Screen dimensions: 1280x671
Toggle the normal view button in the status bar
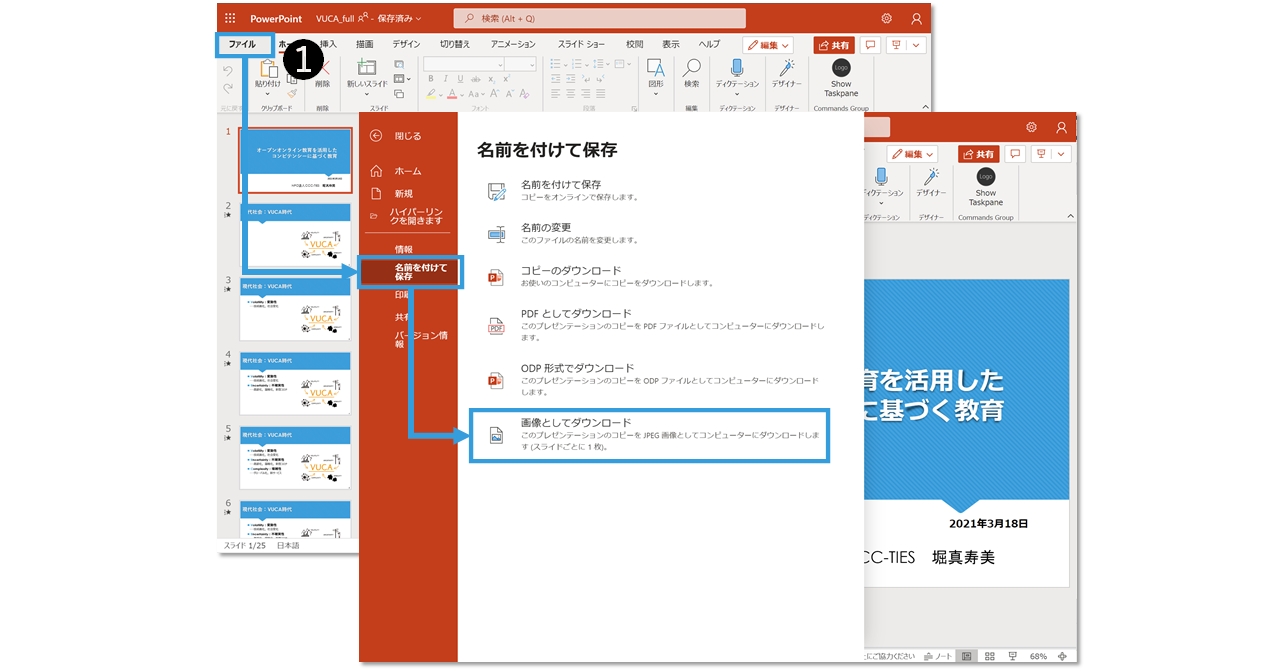(x=966, y=656)
